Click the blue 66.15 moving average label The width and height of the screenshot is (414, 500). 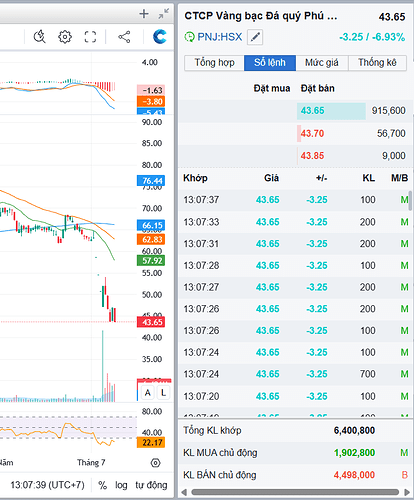click(x=151, y=225)
